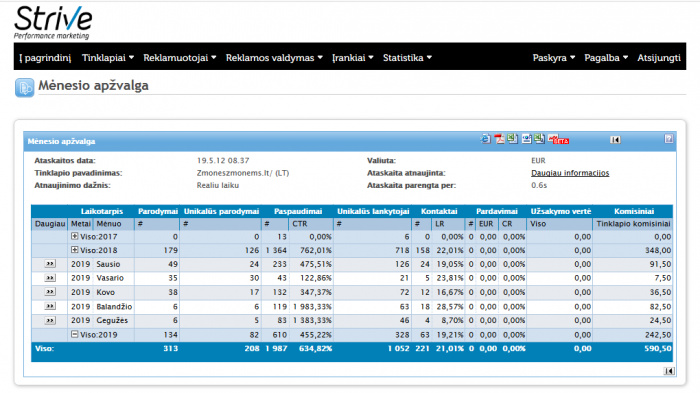Screen dimensions: 700x393
Task: Open help question mark icon in report header
Action: (x=668, y=139)
